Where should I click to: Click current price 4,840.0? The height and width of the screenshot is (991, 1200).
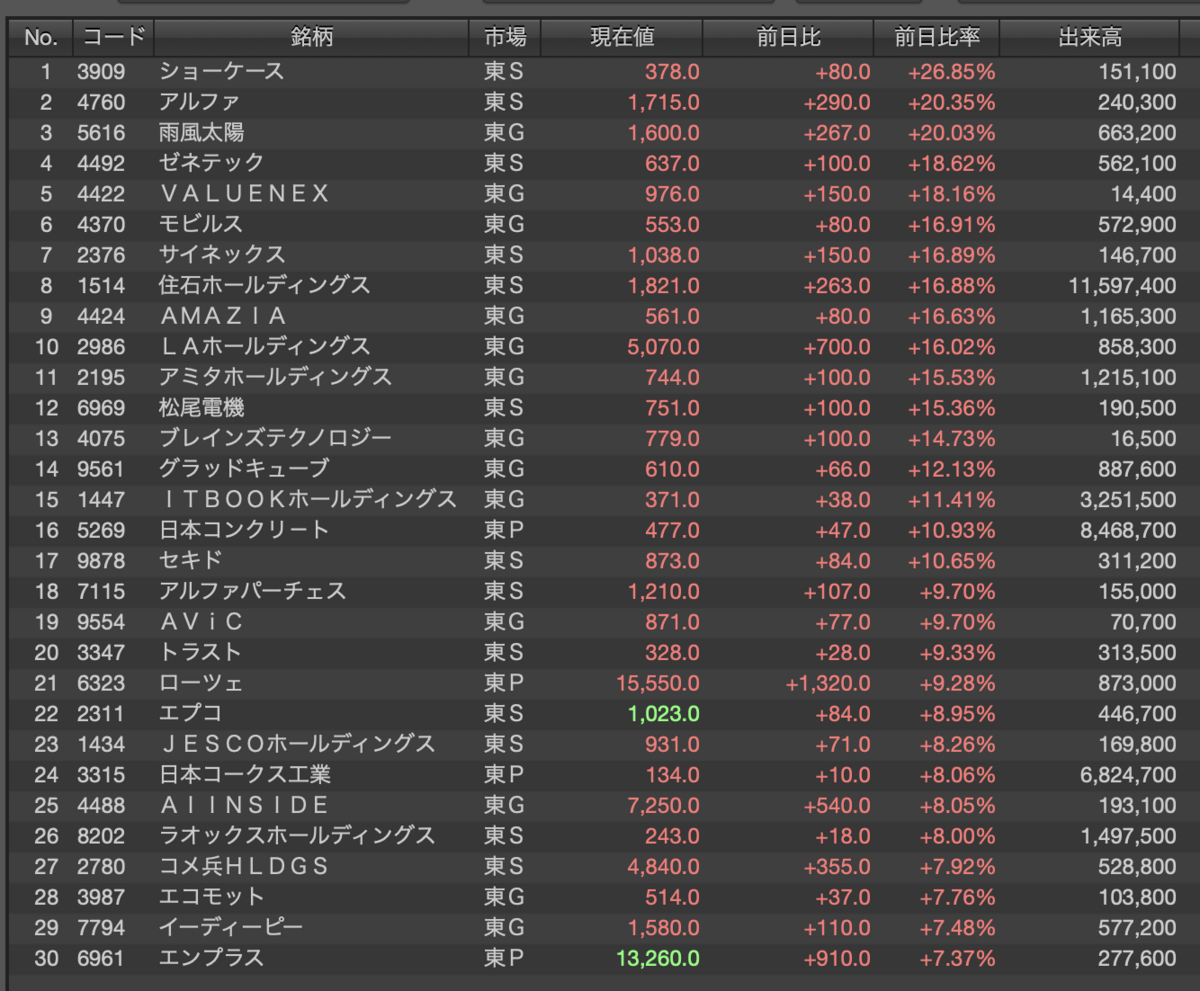click(x=663, y=866)
